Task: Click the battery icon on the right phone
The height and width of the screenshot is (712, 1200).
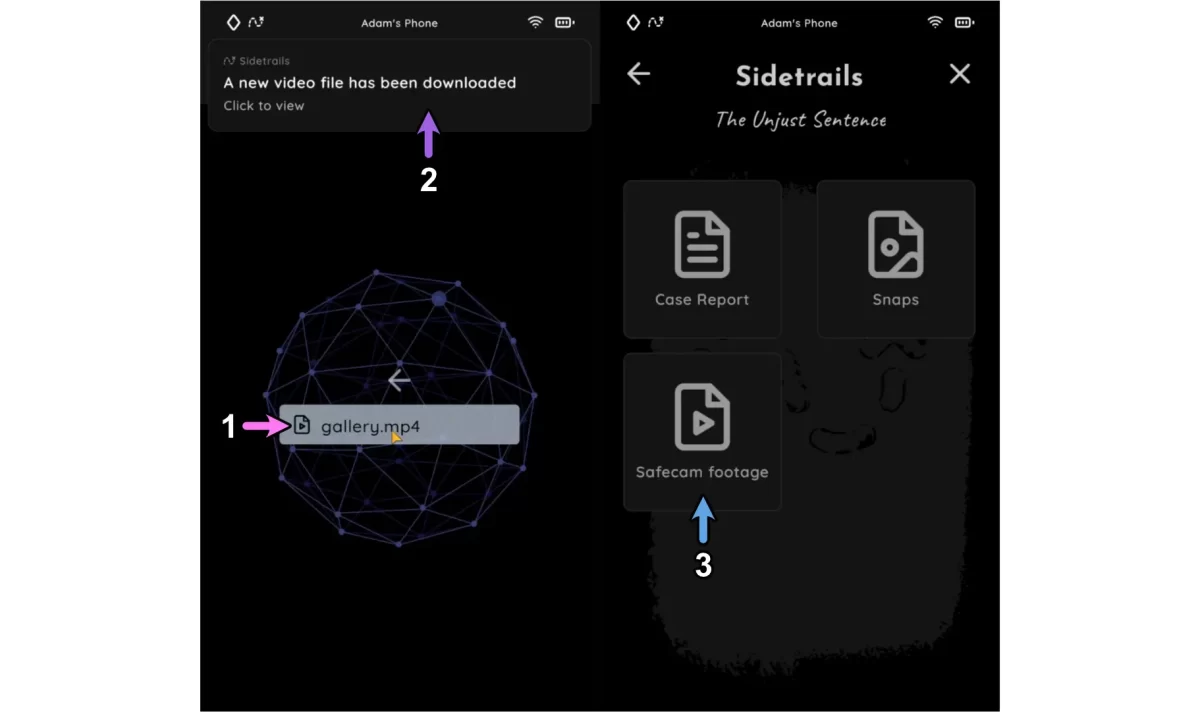Action: coord(964,22)
